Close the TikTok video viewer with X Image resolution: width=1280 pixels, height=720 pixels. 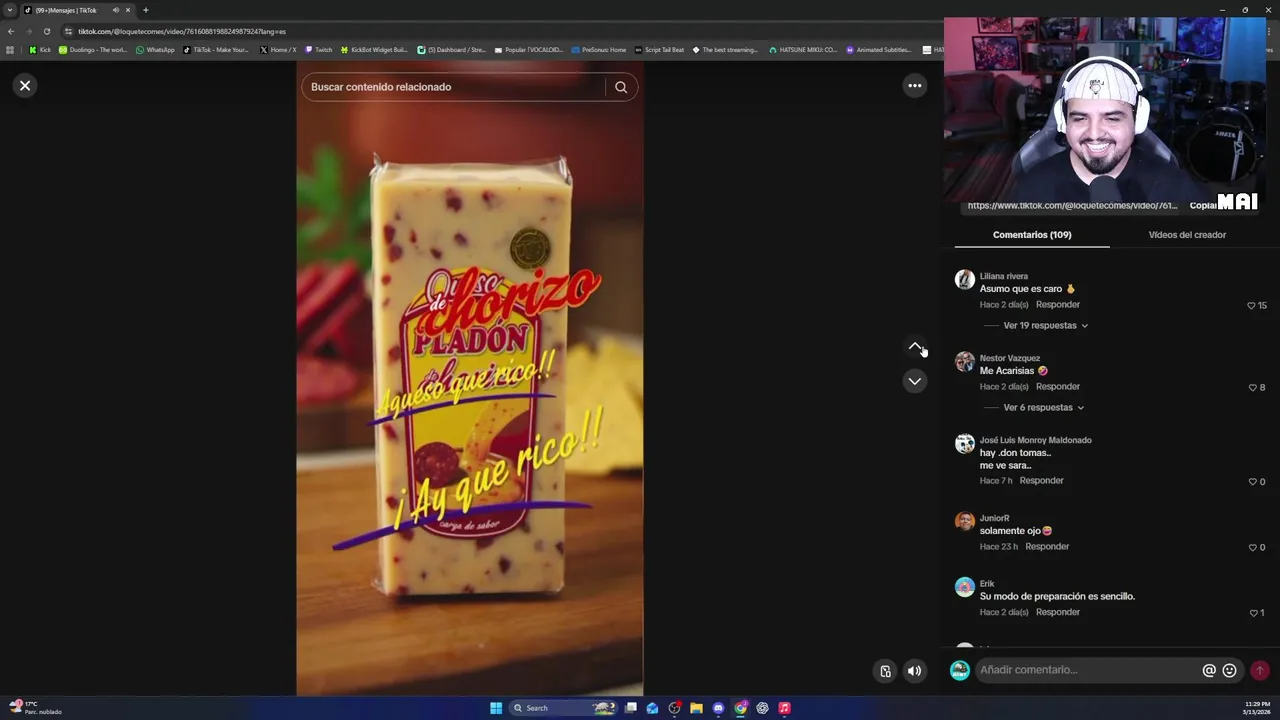pos(25,86)
